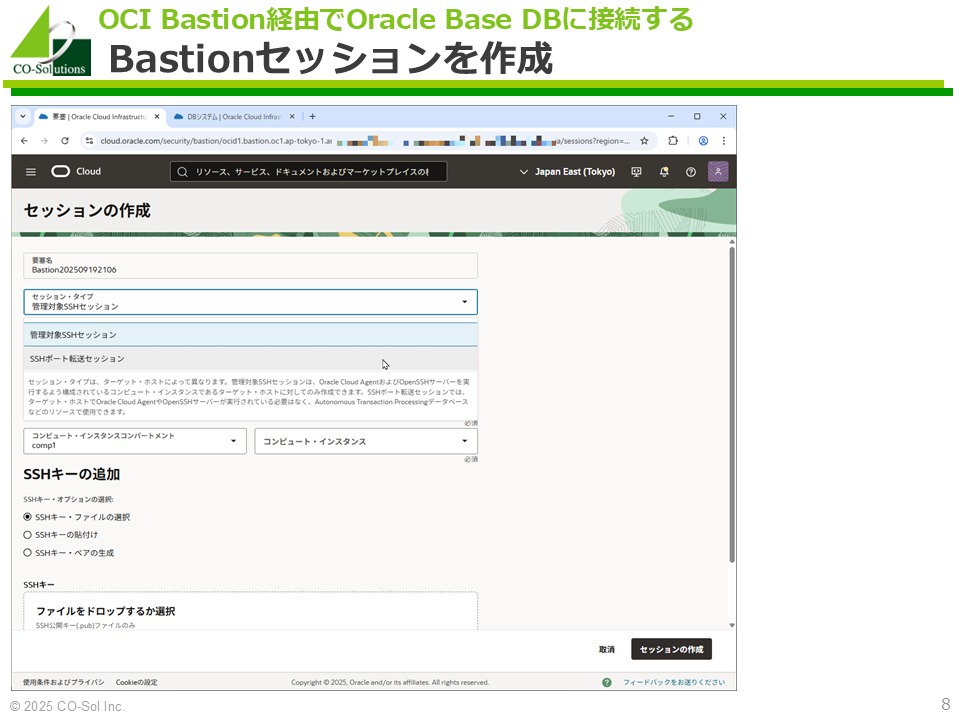Image resolution: width=960 pixels, height=720 pixels.
Task: Click the scrollbar up arrow
Action: 732,242
